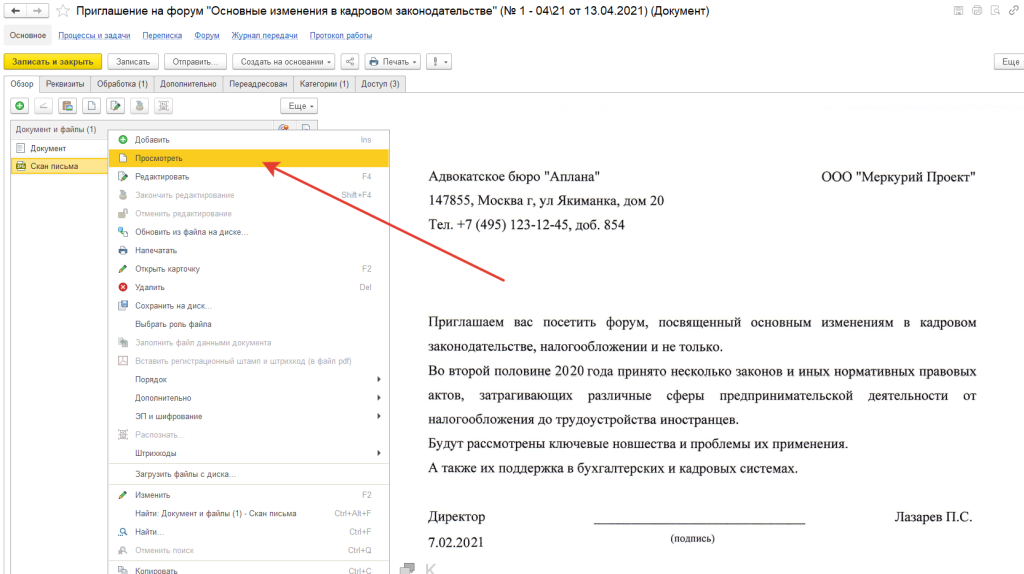Select Просмотреть in the context menu
Screen dimensions: 1024x574
click(x=159, y=158)
